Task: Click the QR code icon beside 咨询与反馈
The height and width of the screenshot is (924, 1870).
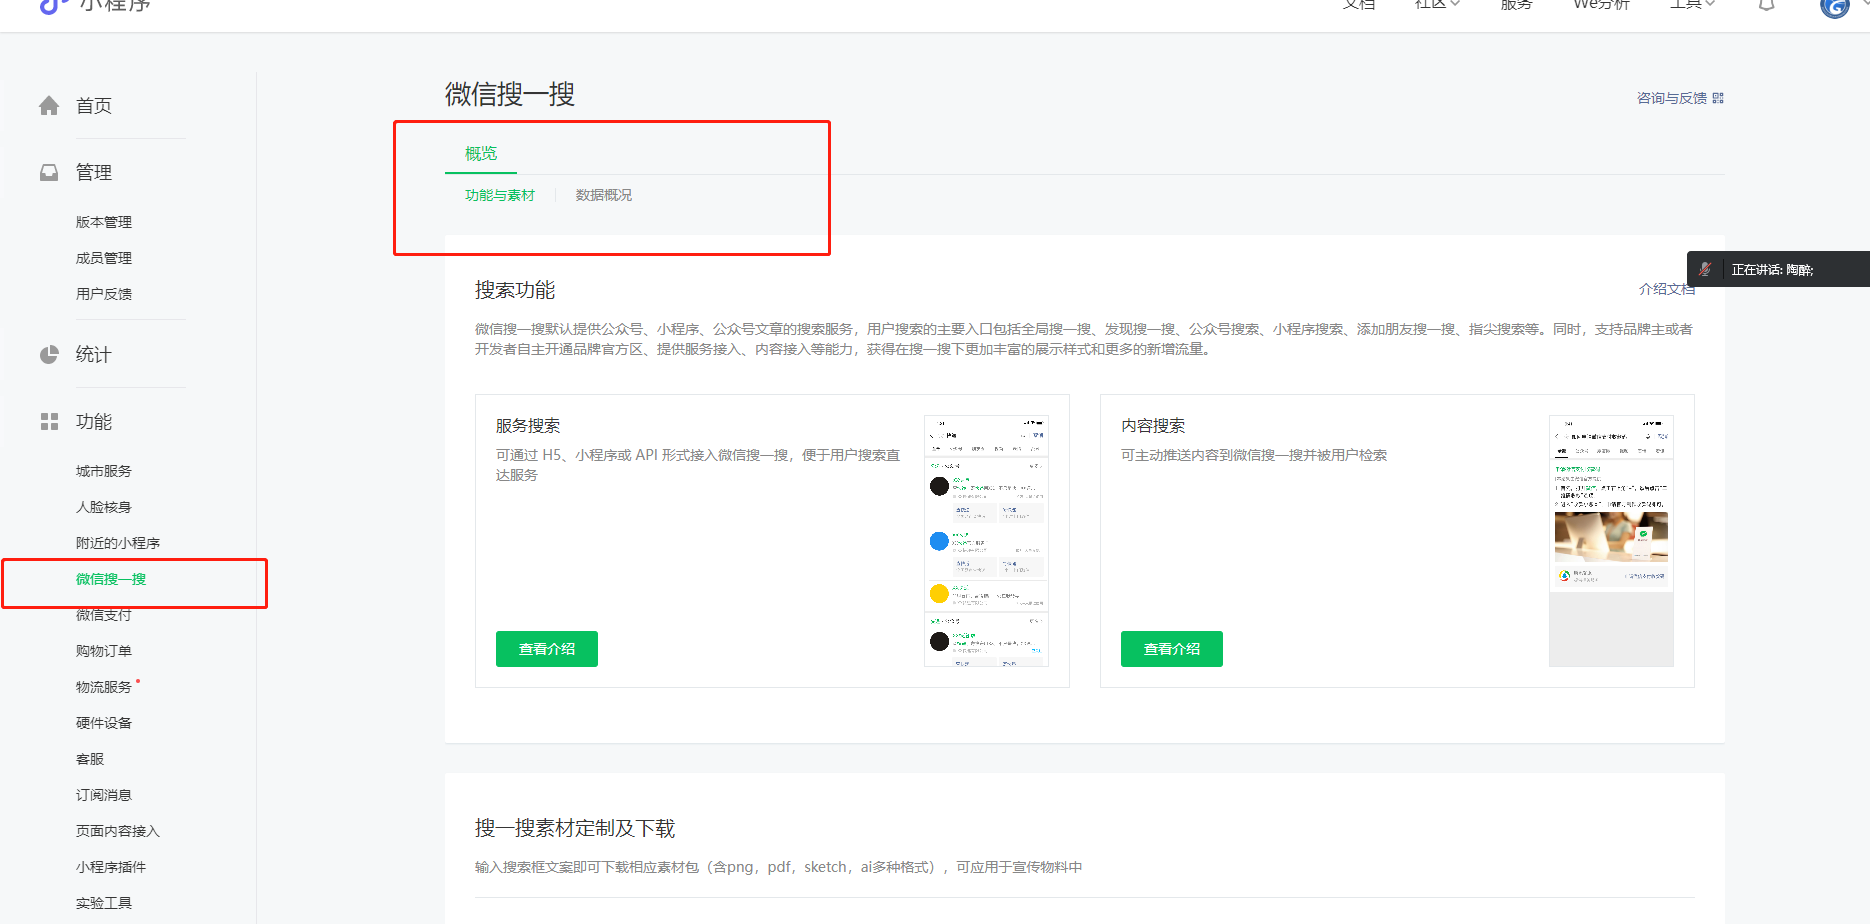Action: [1718, 98]
